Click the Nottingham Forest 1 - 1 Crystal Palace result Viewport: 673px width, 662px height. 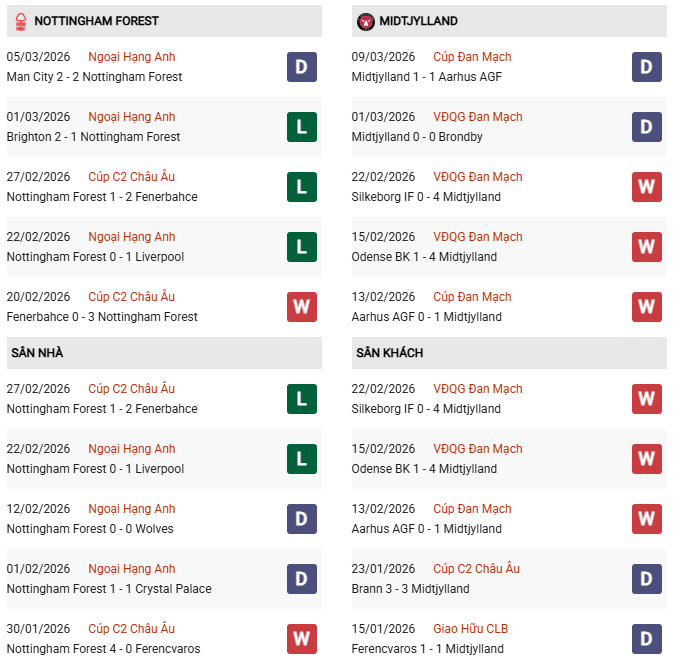[x=109, y=589]
